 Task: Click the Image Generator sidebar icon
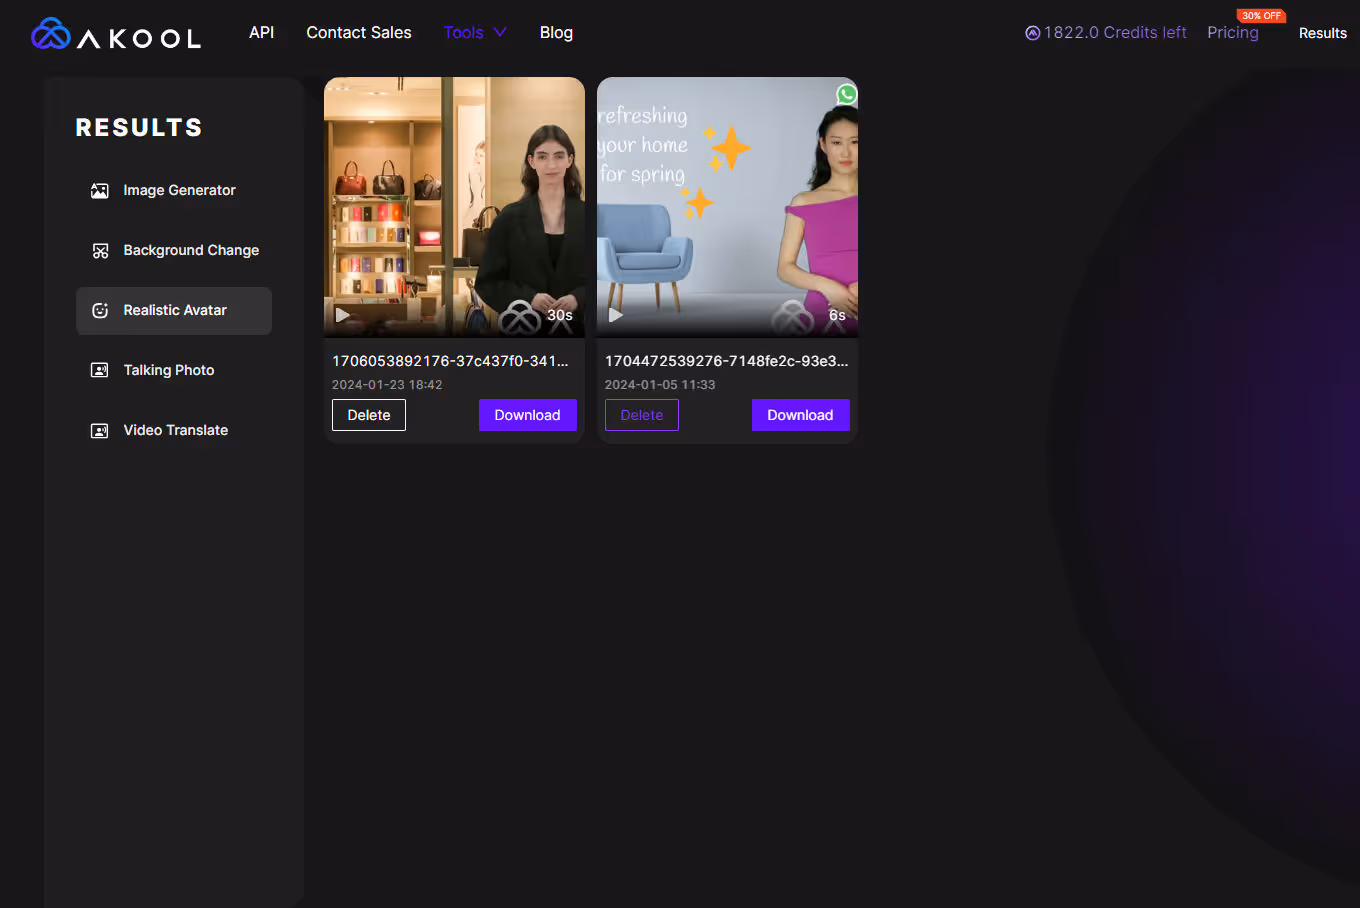(100, 191)
